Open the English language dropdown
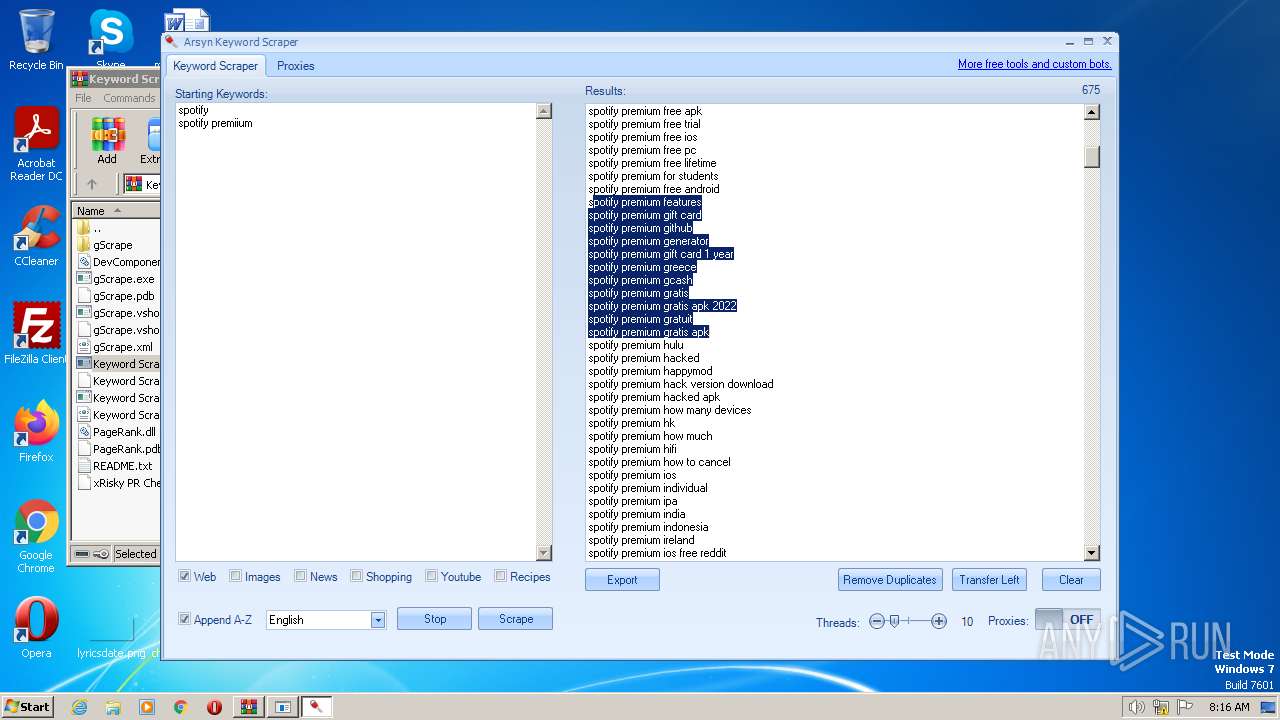 378,620
